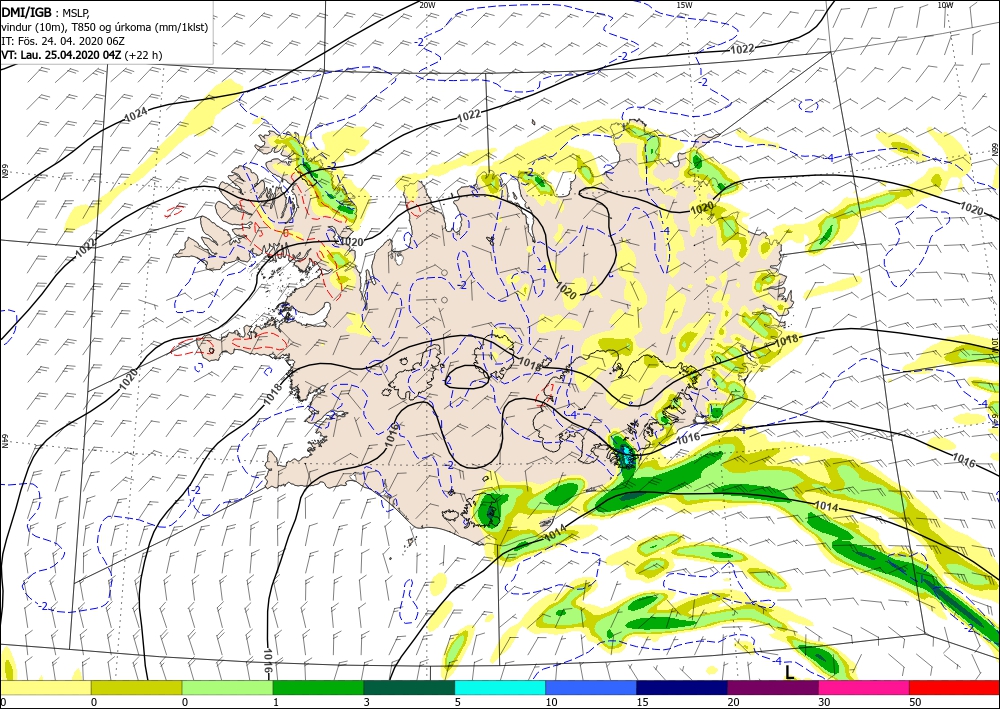Click the 'vindur (10m), T850 og úrkoma' line
Image resolution: width=1000 pixels, height=709 pixels.
point(105,27)
